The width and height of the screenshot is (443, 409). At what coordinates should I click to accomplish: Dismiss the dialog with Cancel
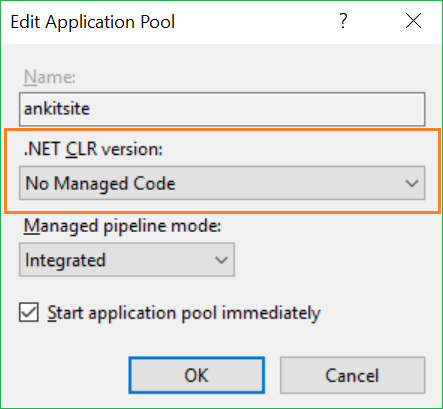pos(352,375)
